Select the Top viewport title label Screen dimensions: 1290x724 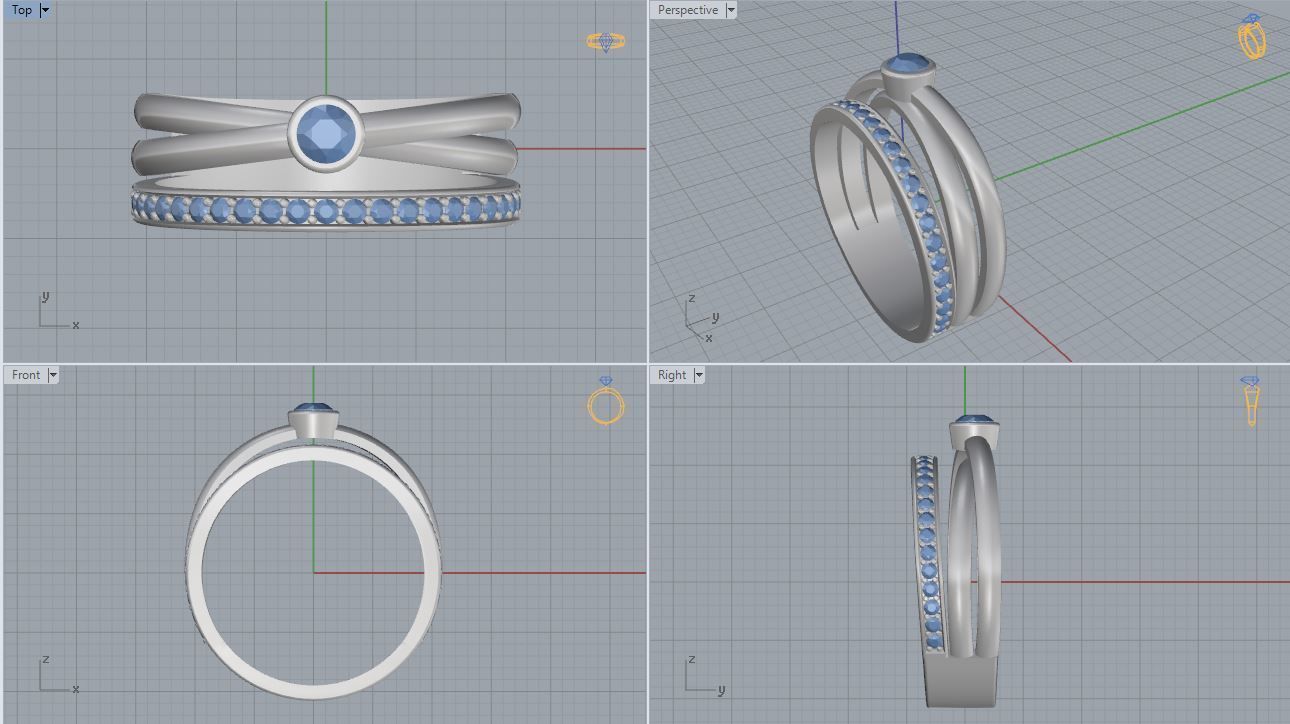click(22, 10)
